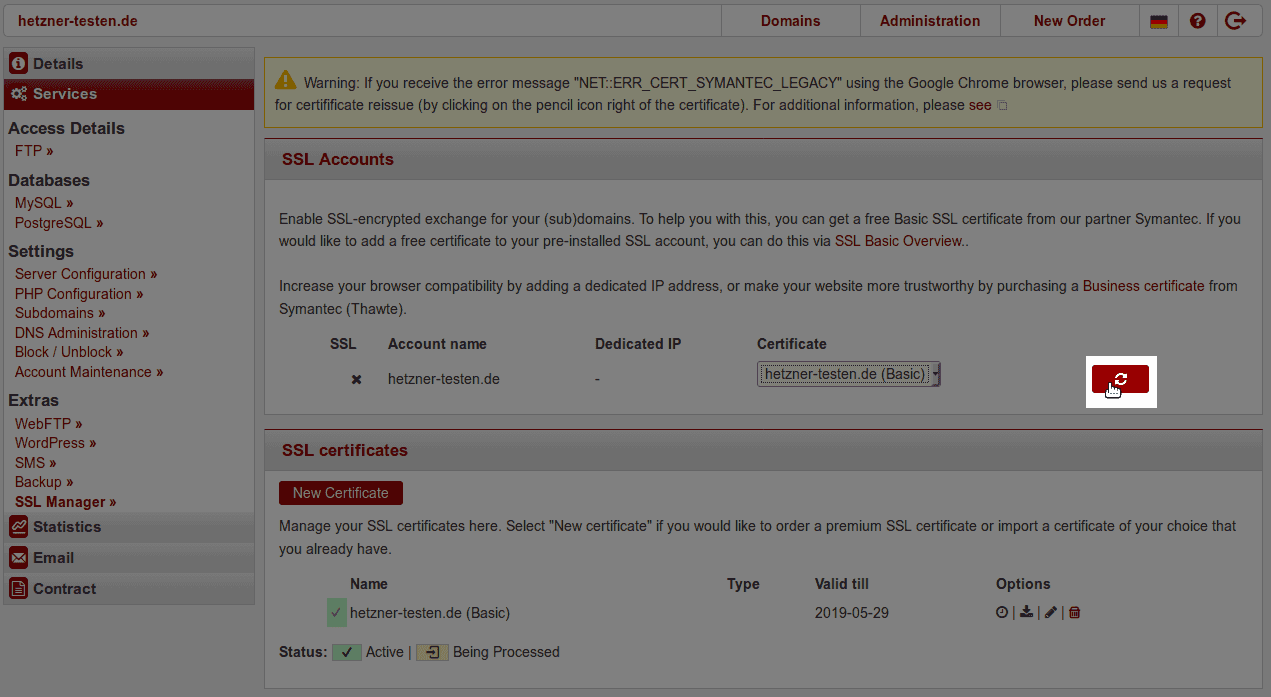Download the hetzner-testen.de certificate
Image resolution: width=1271 pixels, height=697 pixels.
pyautogui.click(x=1025, y=611)
